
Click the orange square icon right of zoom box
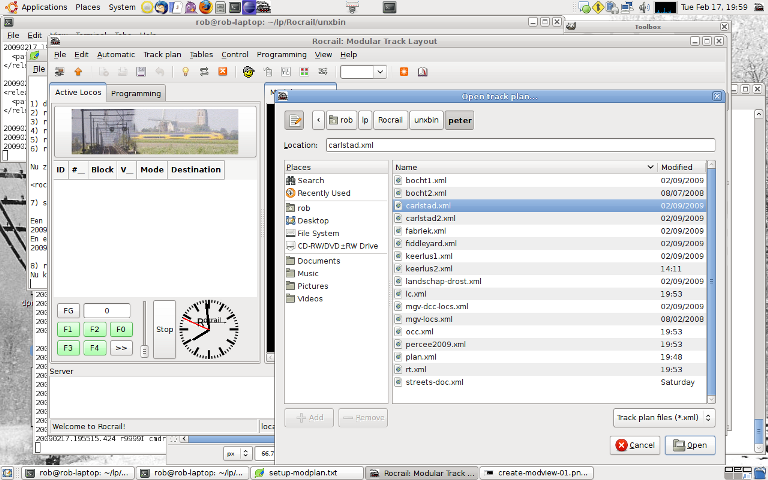pyautogui.click(x=404, y=72)
